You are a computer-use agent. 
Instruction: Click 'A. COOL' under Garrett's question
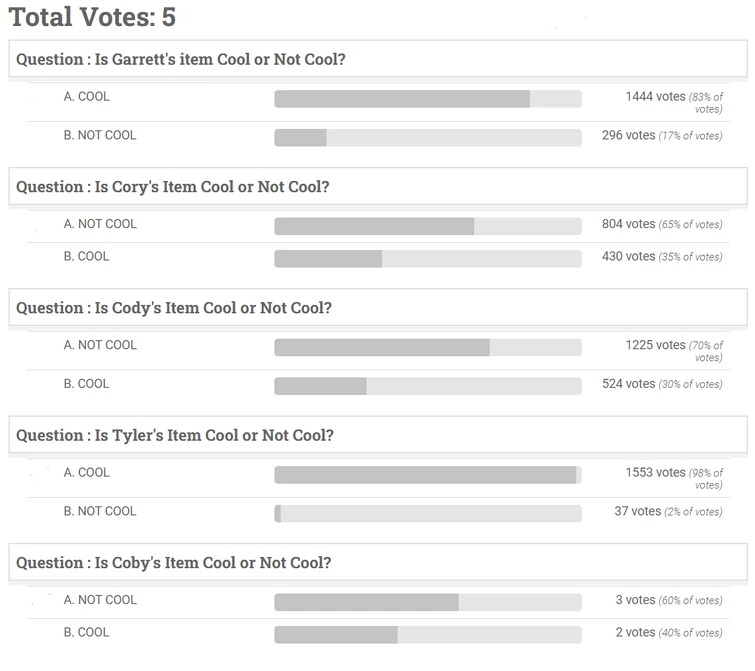(x=87, y=97)
